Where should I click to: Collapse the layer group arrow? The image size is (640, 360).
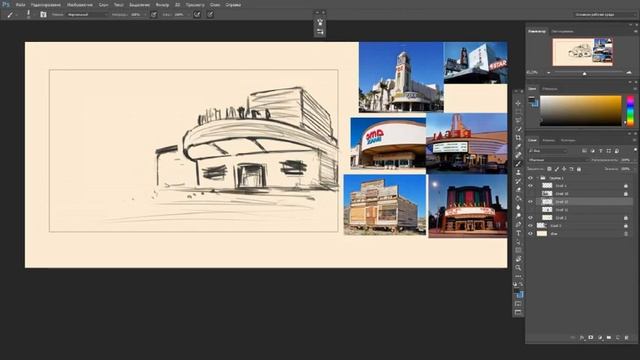537,178
